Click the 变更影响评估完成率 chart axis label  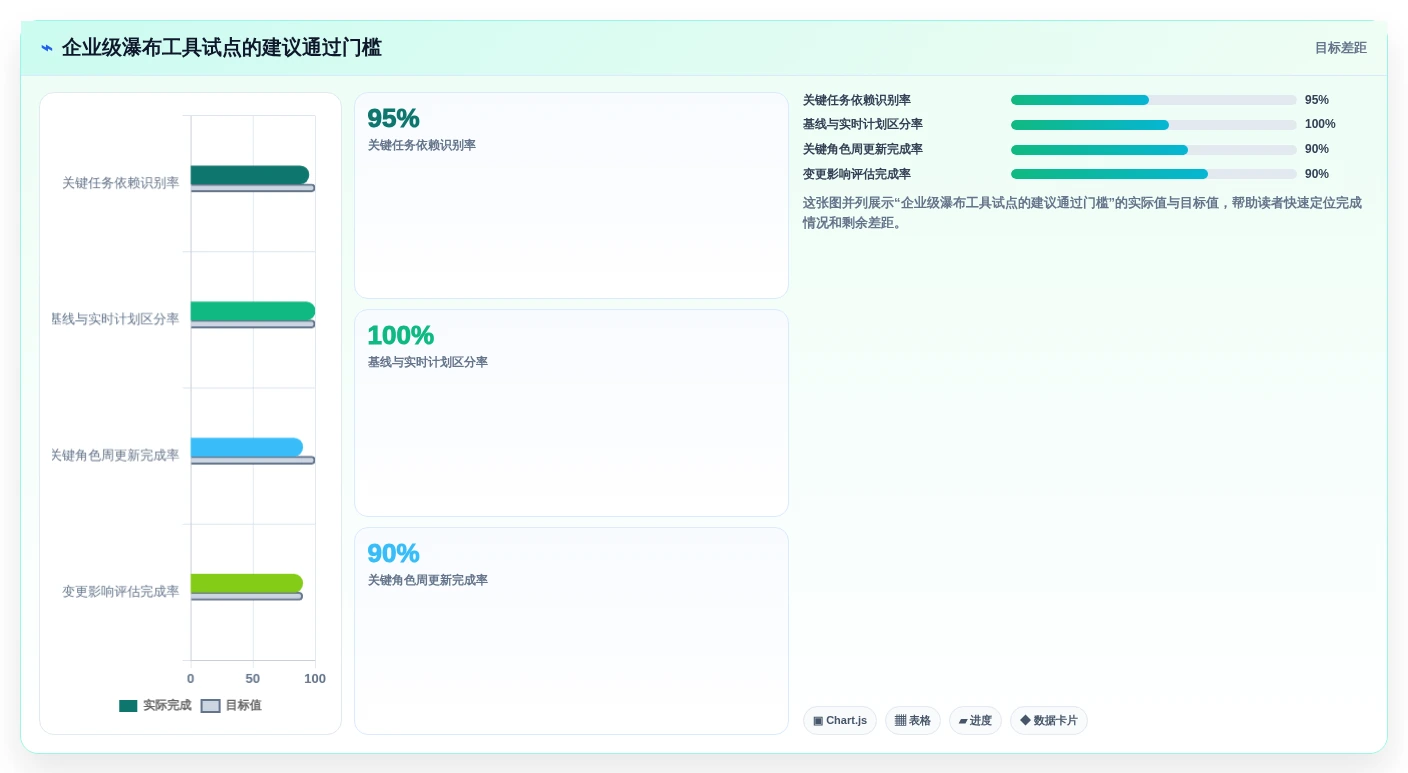tap(121, 592)
